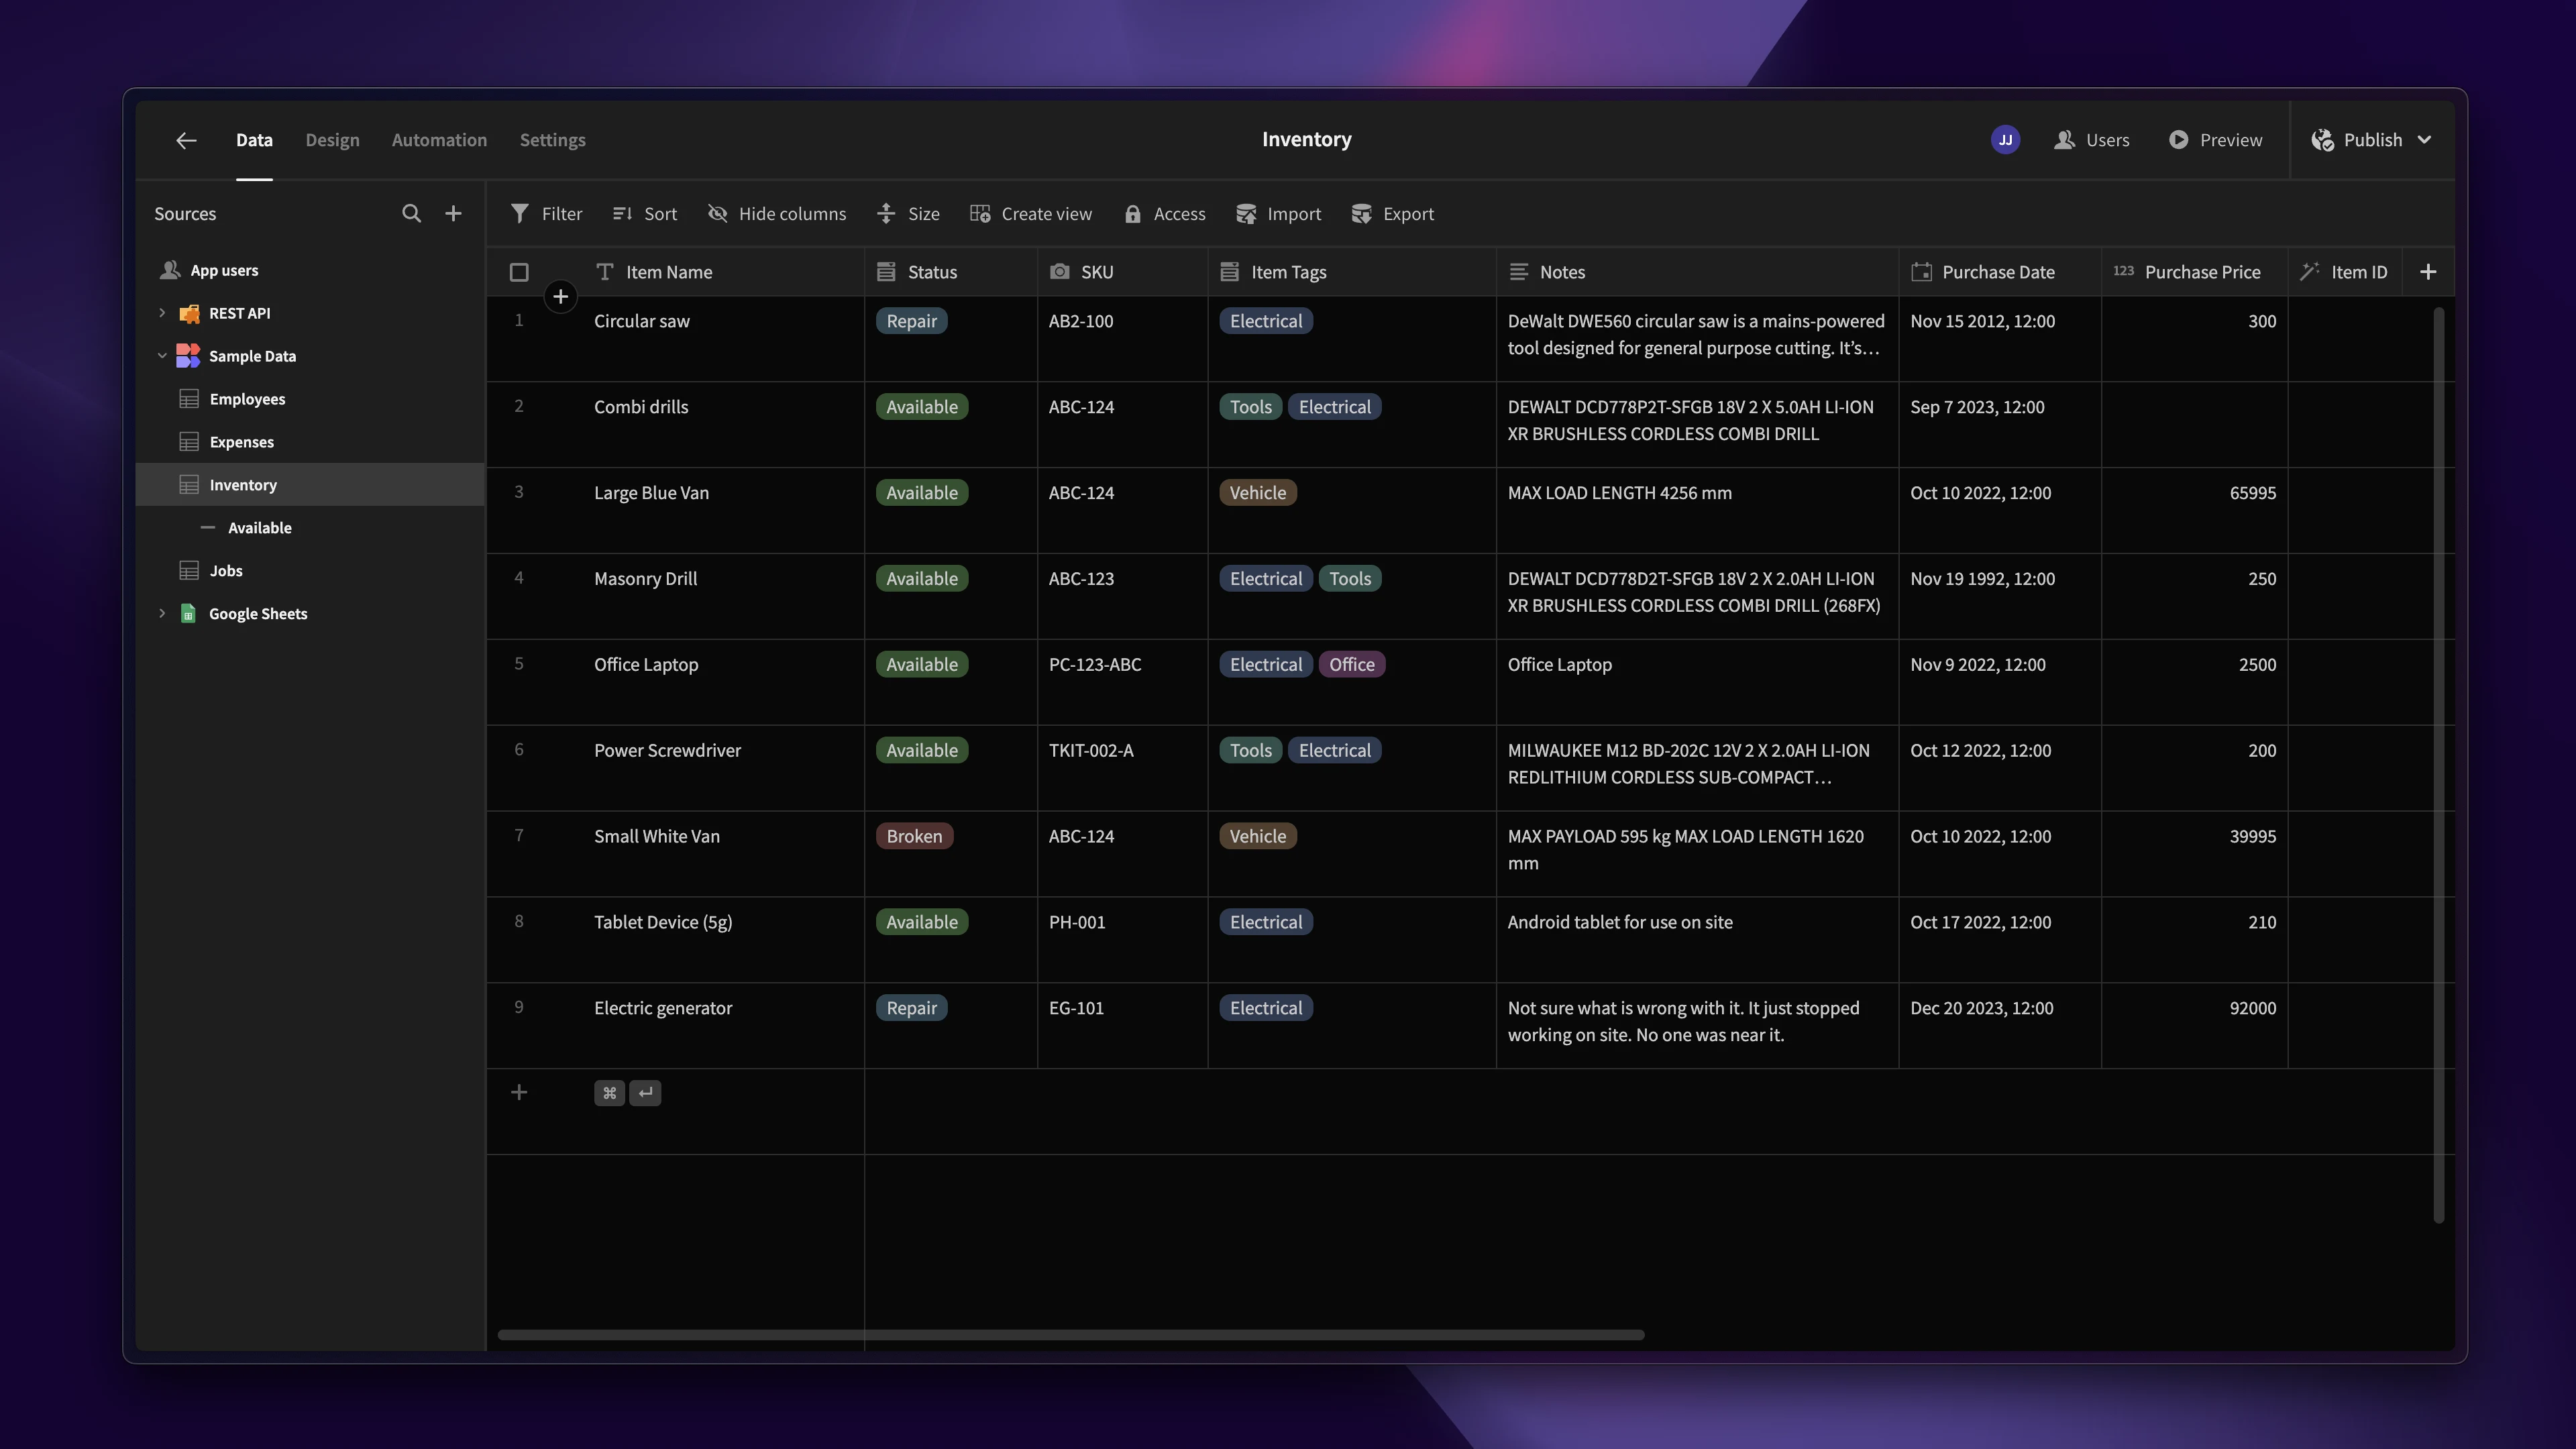
Task: Open the Publish dropdown
Action: pyautogui.click(x=2372, y=140)
